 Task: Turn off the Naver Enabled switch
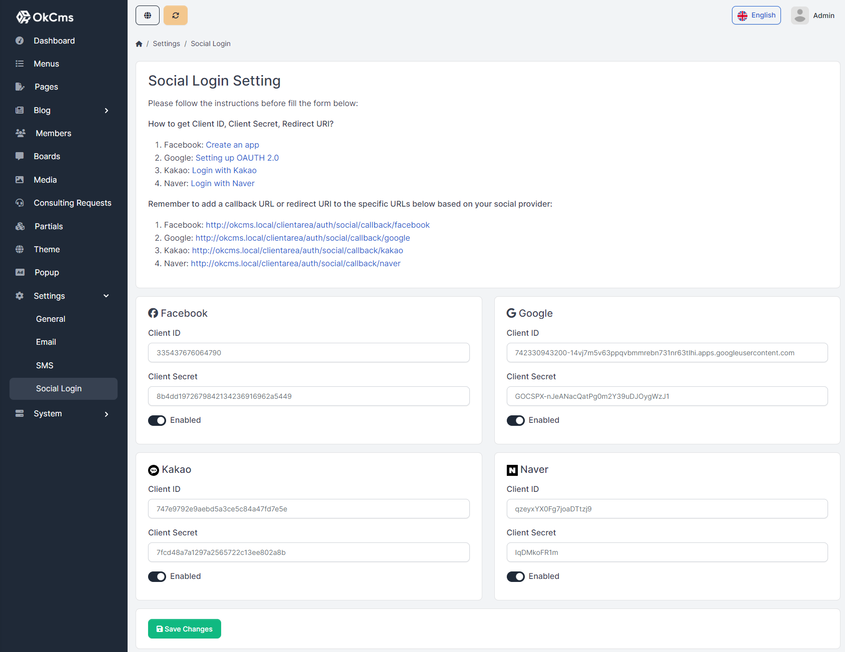(x=516, y=576)
